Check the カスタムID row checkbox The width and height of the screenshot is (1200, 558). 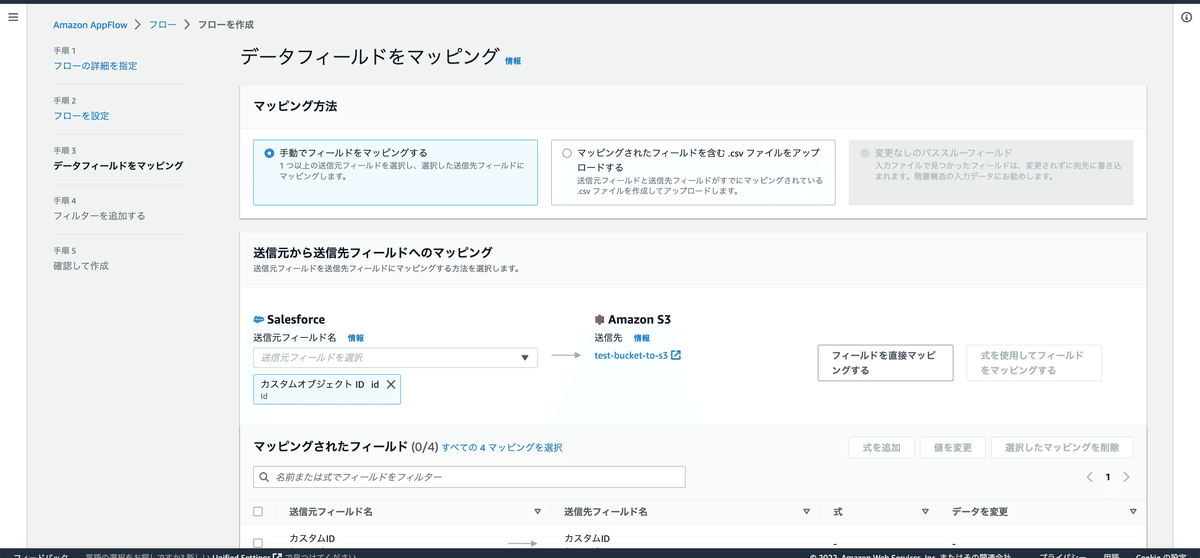pyautogui.click(x=259, y=542)
